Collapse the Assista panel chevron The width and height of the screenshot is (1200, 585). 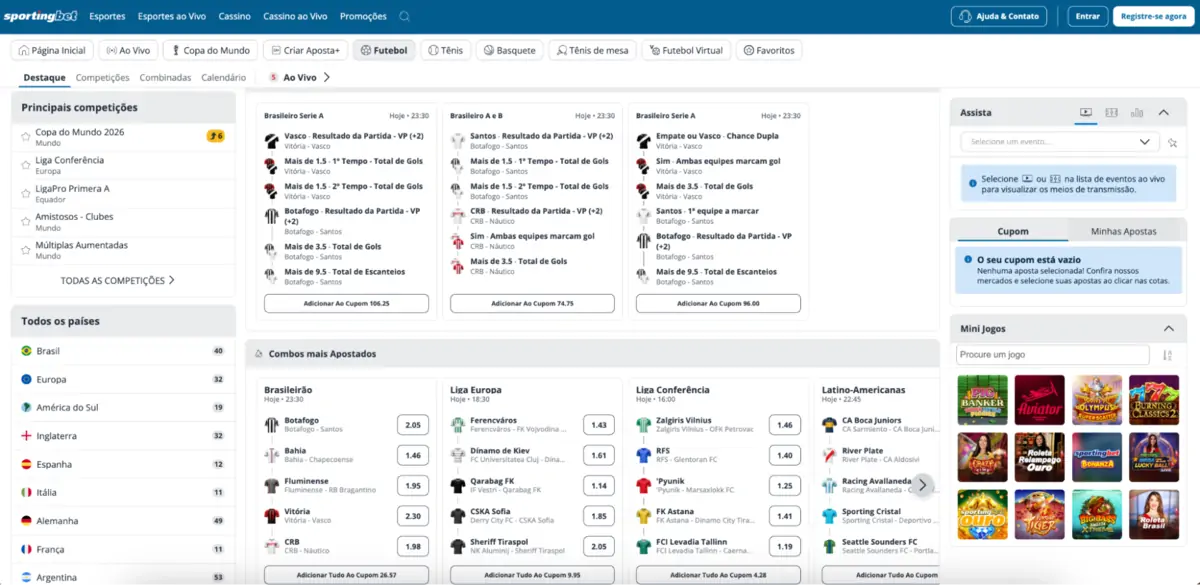(x=1164, y=113)
